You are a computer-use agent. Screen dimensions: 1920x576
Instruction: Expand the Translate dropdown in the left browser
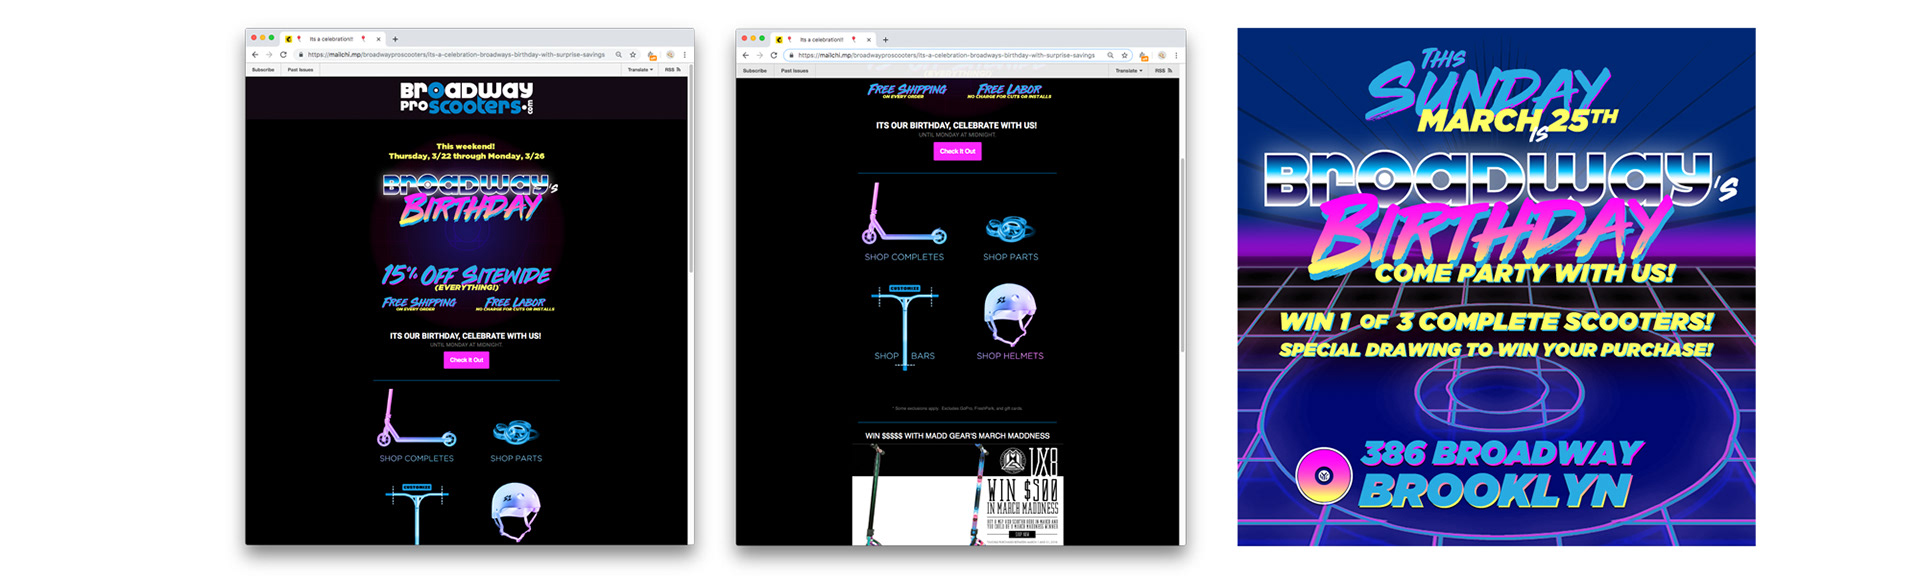[x=640, y=70]
